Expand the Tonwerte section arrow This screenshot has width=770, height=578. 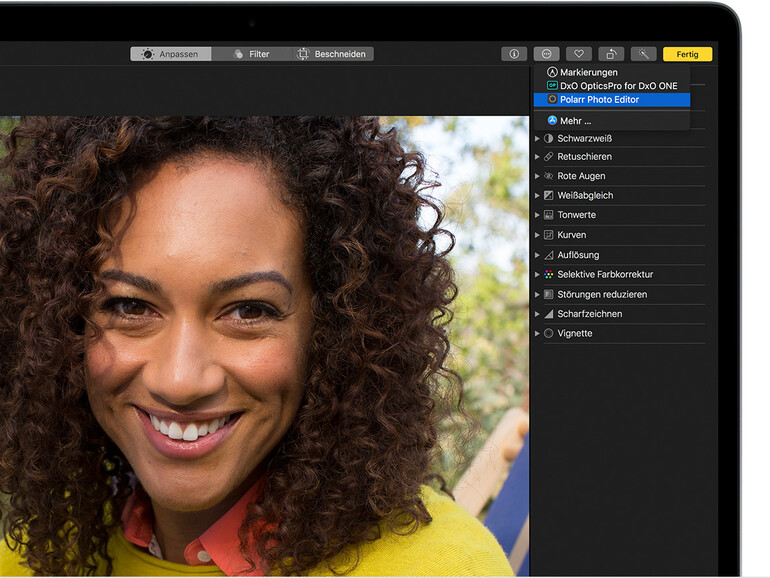537,215
